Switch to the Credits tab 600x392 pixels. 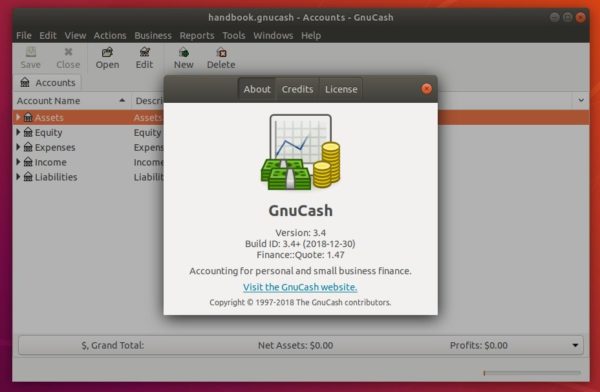[297, 89]
